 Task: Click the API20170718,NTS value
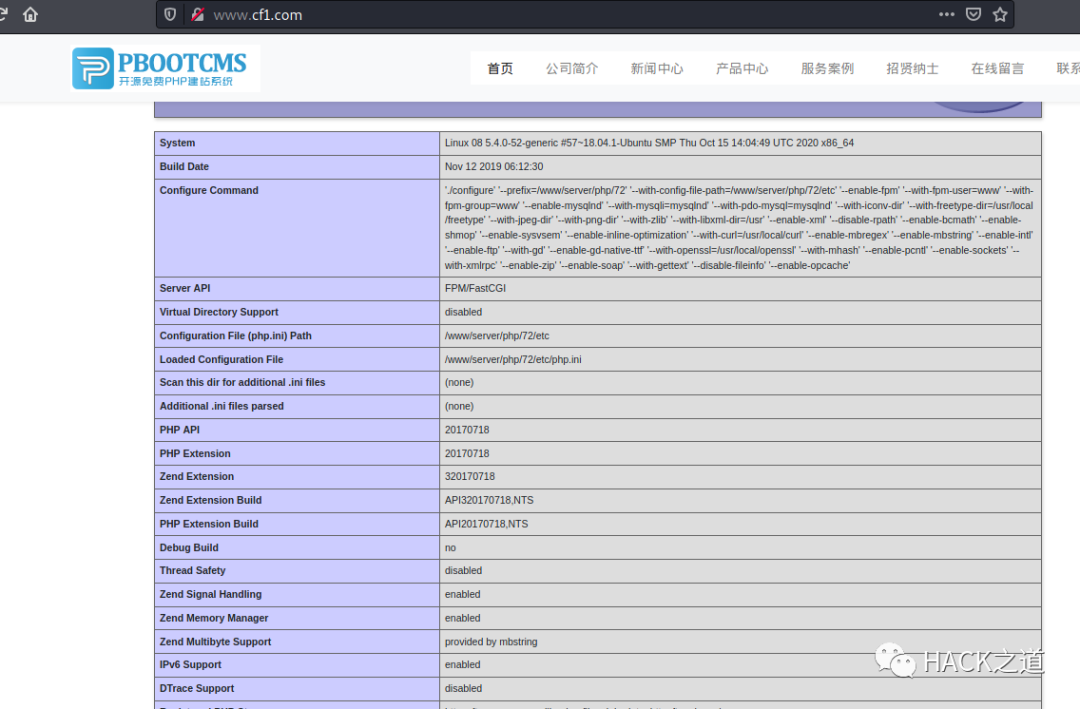click(486, 524)
